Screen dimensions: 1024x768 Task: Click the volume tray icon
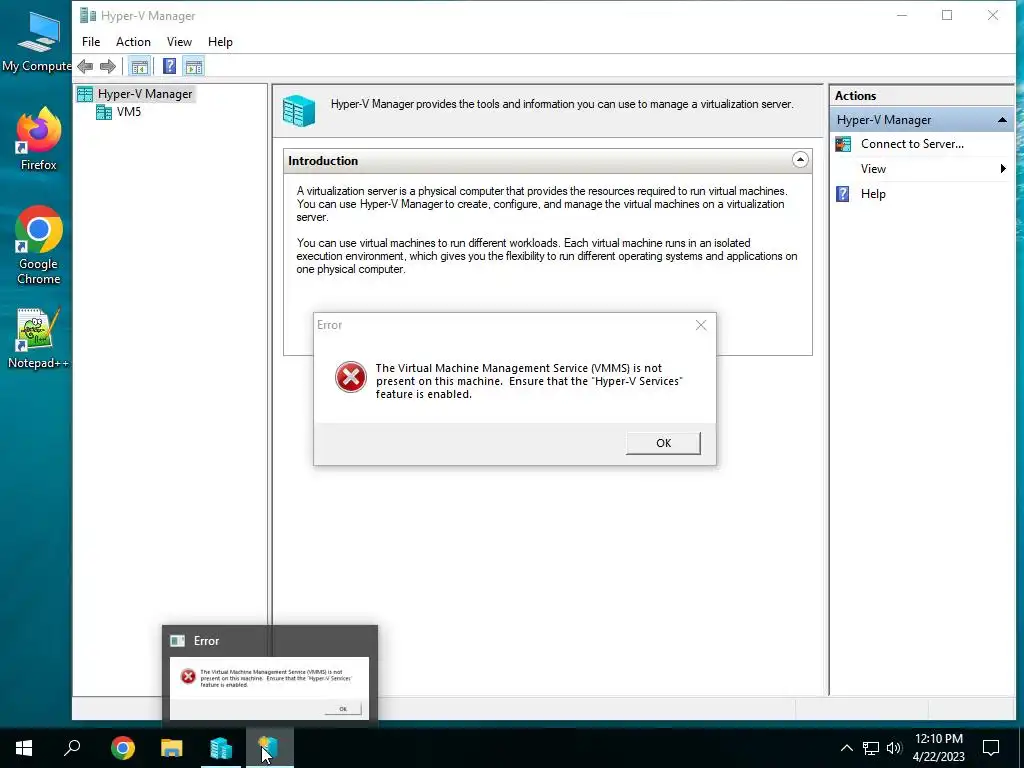pos(894,748)
